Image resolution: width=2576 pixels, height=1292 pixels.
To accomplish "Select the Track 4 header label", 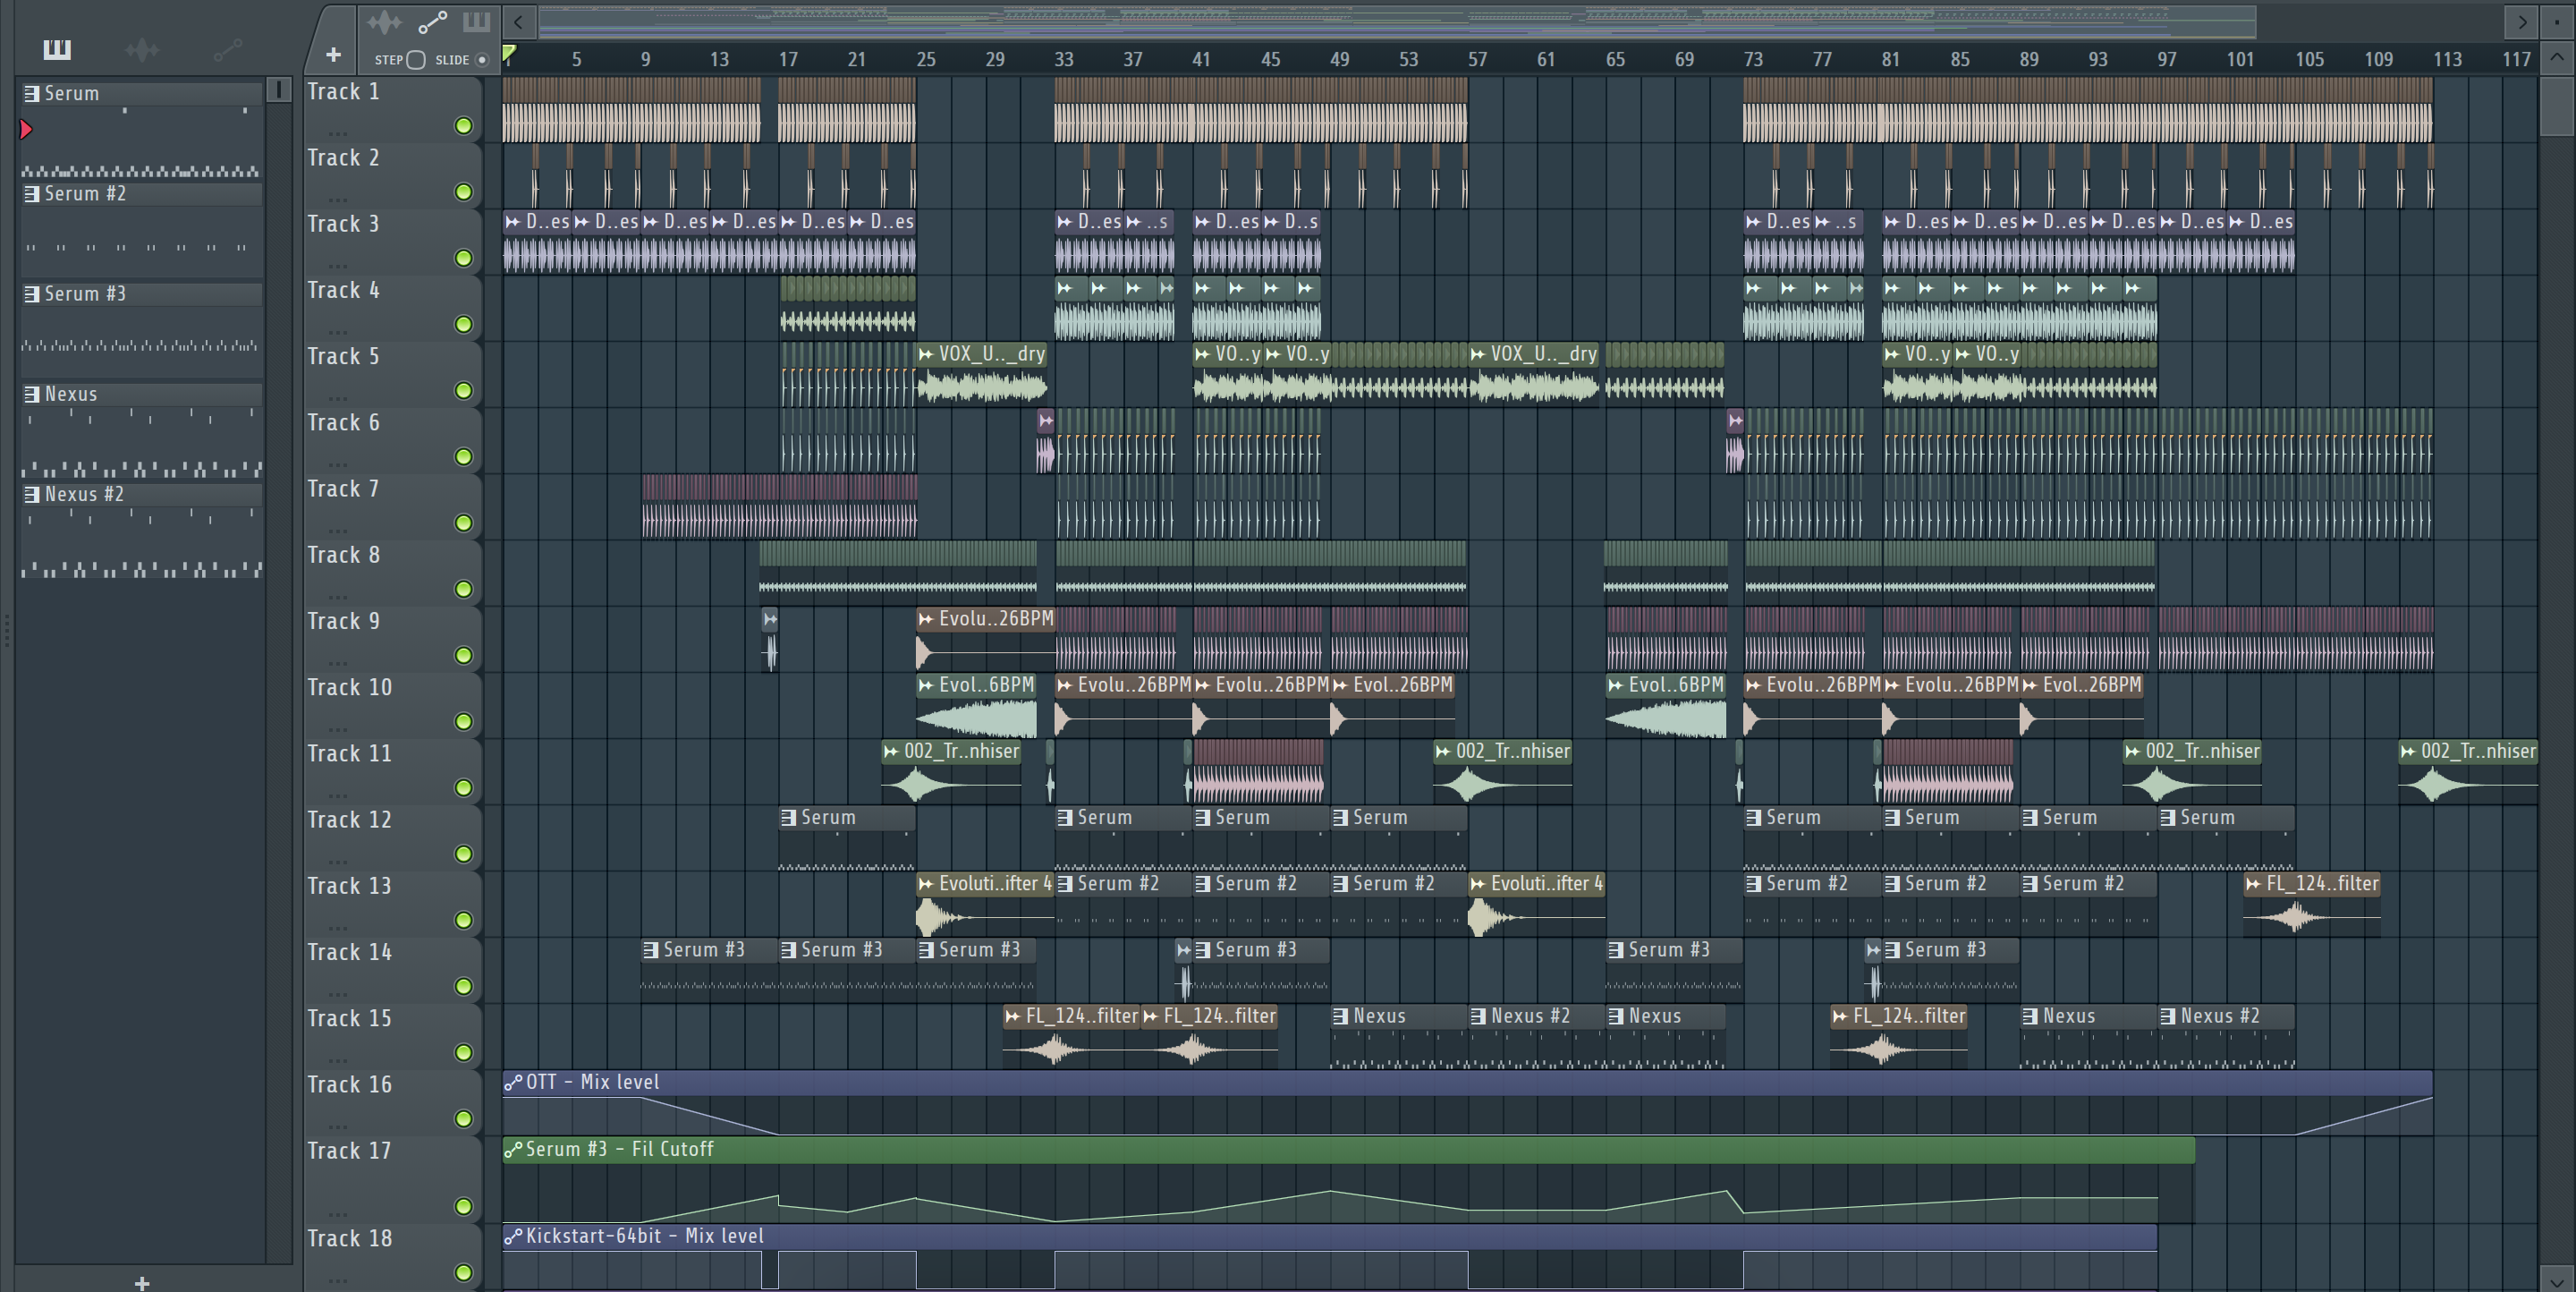I will pyautogui.click(x=343, y=290).
